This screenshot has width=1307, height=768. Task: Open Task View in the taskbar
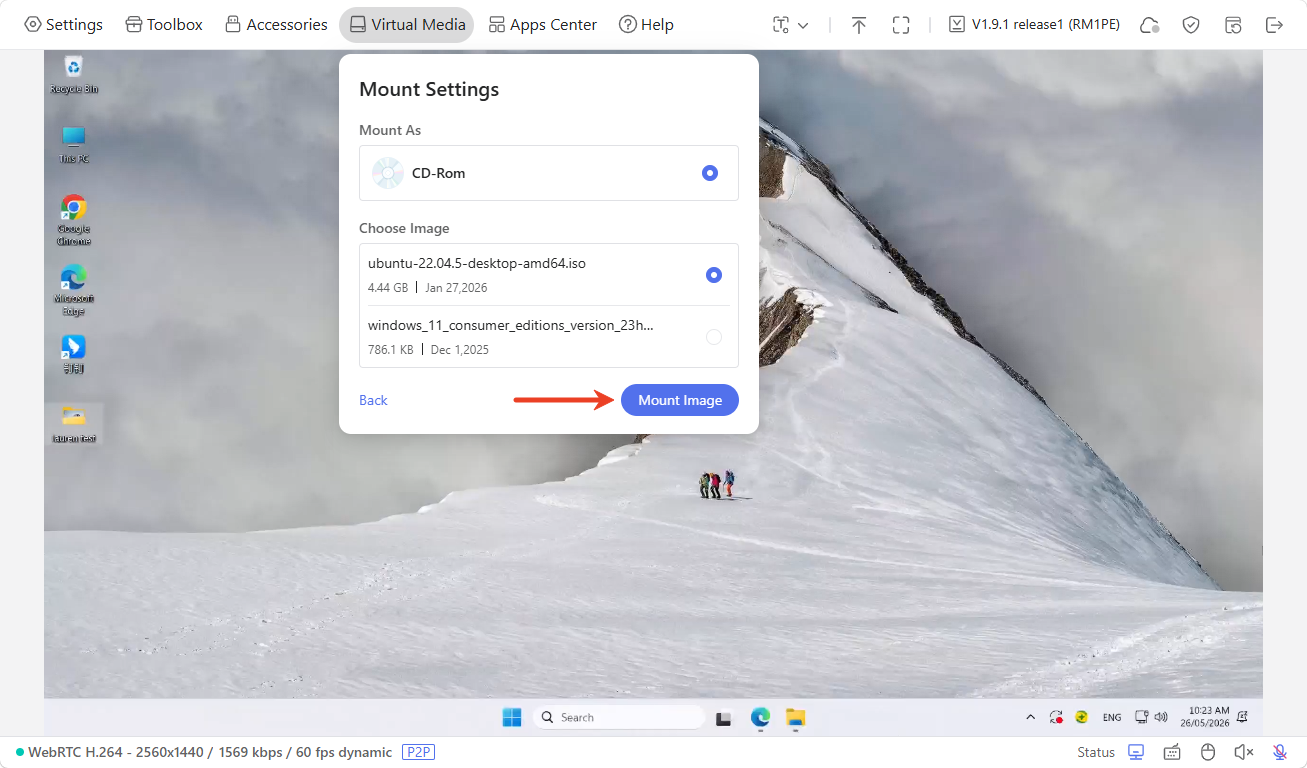tap(725, 717)
